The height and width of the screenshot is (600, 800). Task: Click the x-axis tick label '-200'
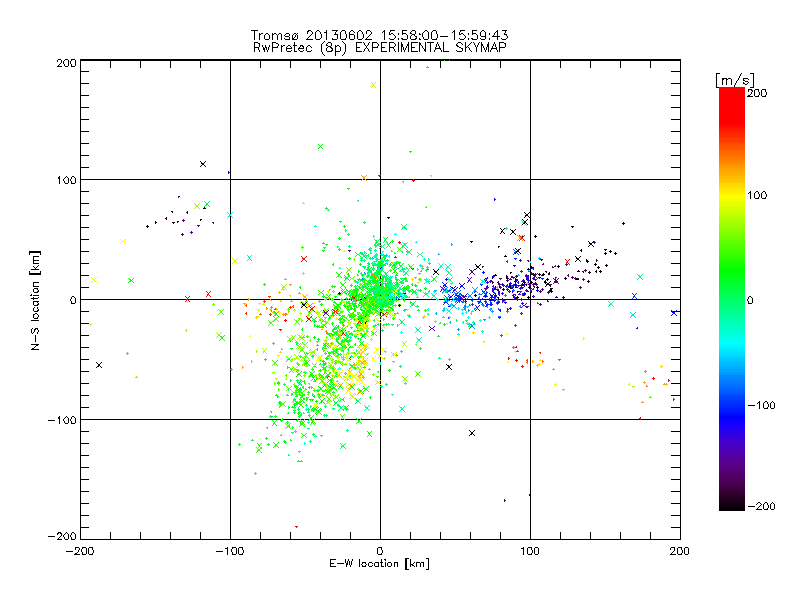pyautogui.click(x=80, y=551)
